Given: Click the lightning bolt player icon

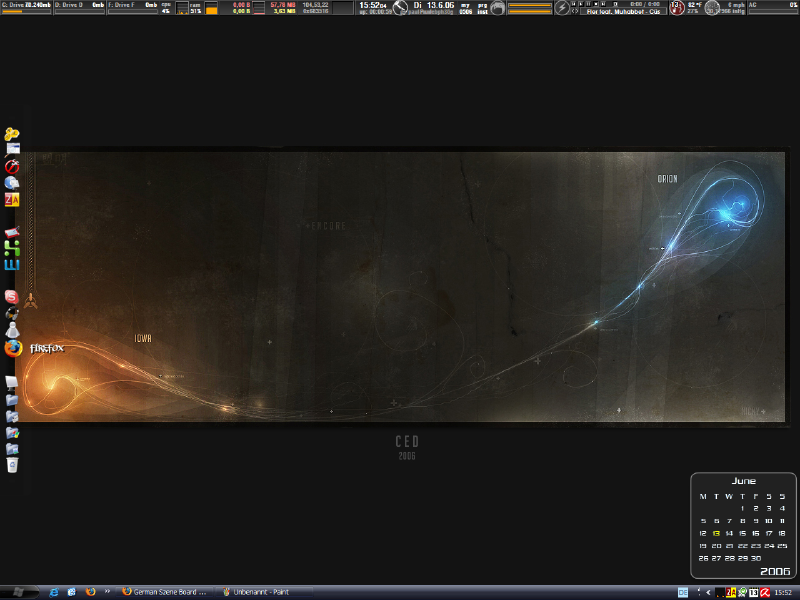Looking at the screenshot, I should 562,8.
